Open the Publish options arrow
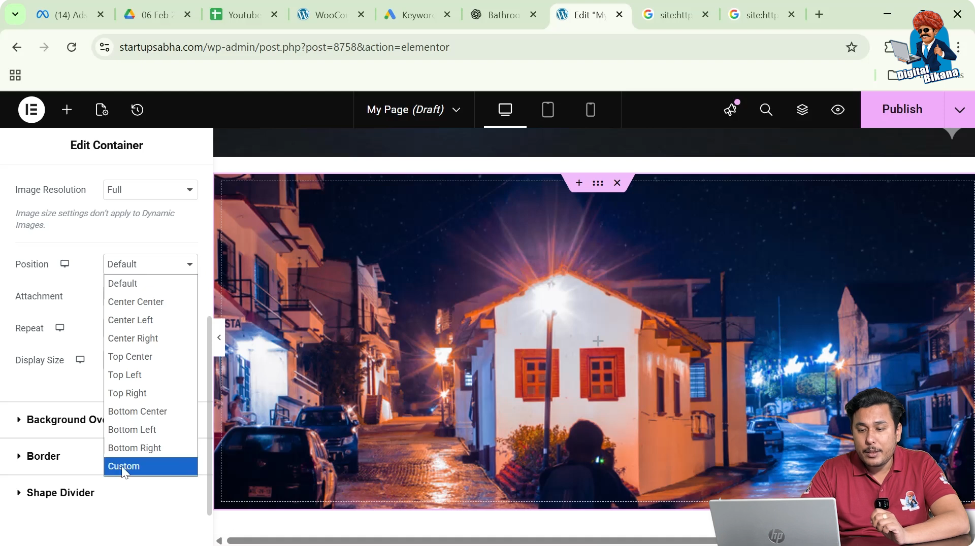975x546 pixels. coord(960,110)
